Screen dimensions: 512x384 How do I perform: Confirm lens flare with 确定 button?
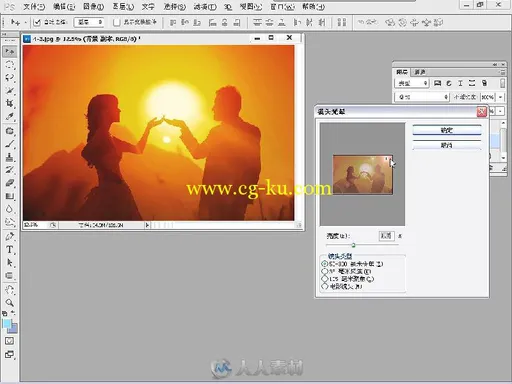point(447,130)
